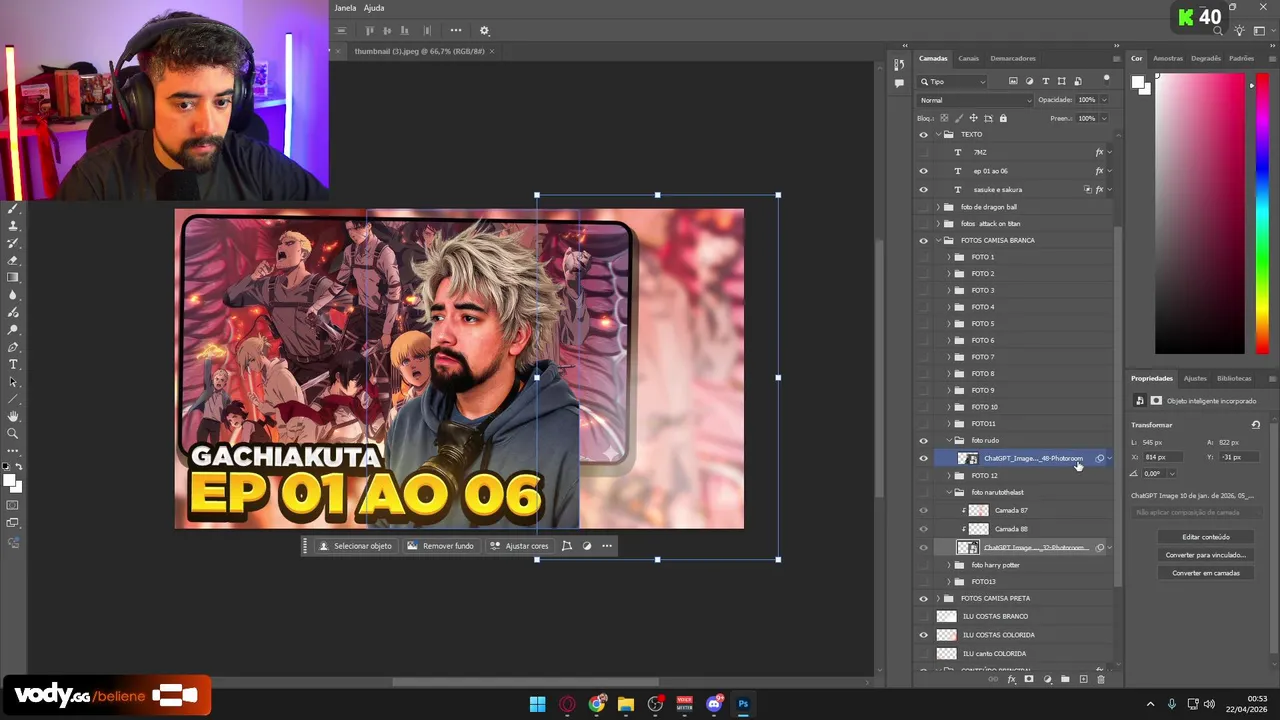Select the Horizontal Type tool
Viewport: 1280px width, 720px height.
click(13, 364)
